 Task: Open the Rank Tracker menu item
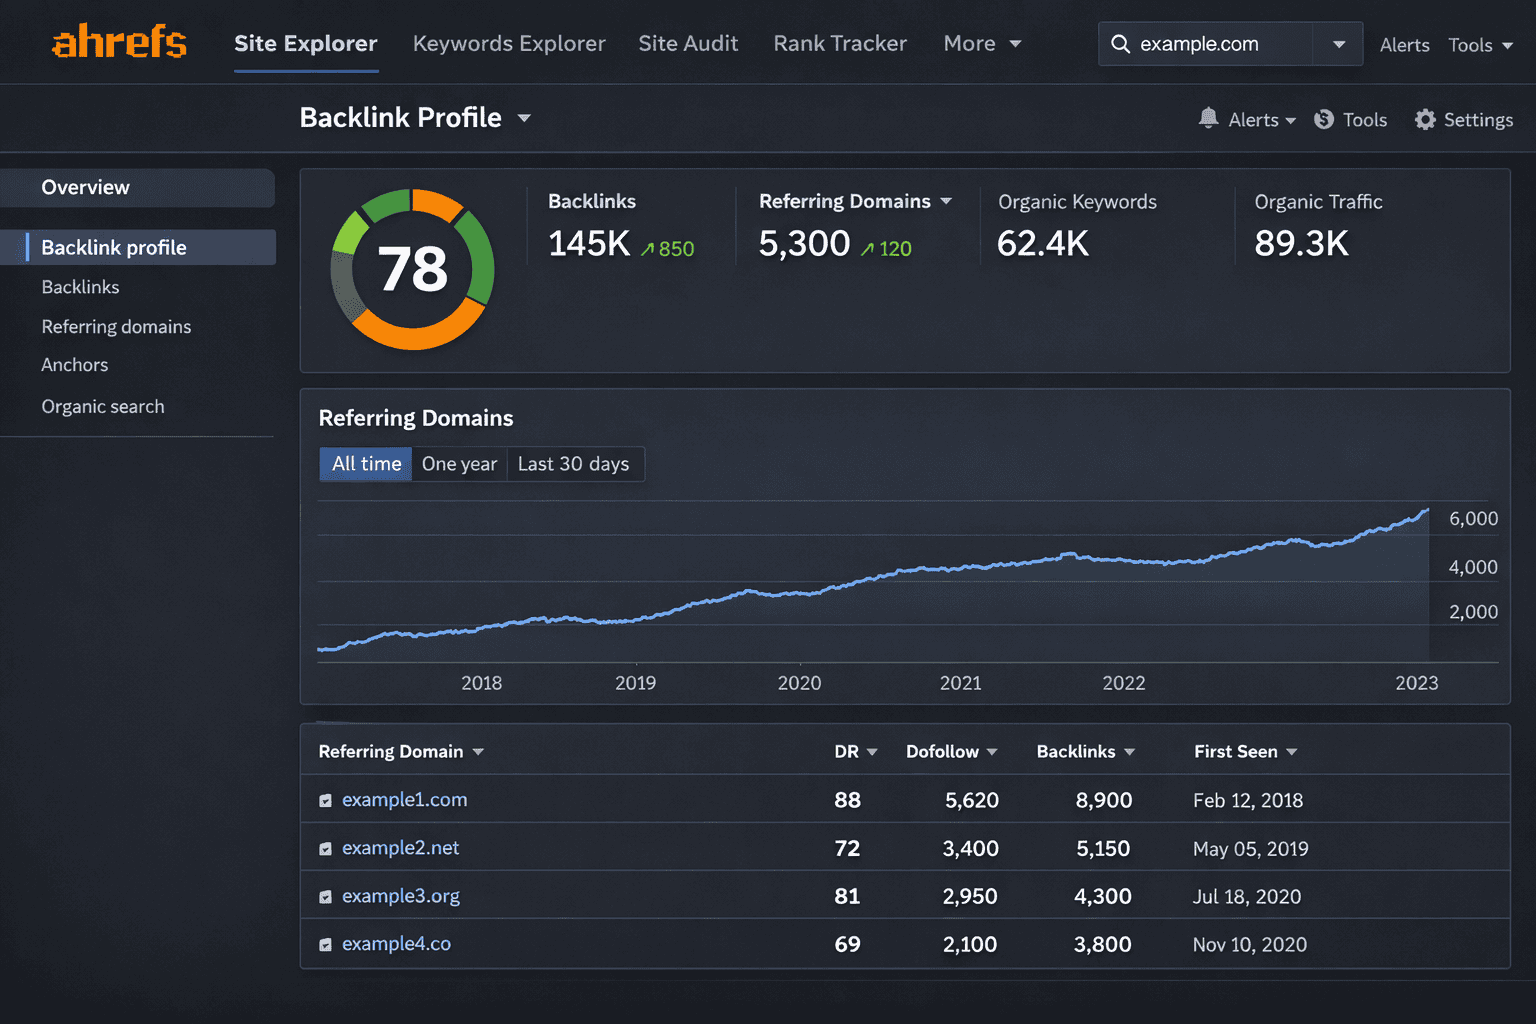pos(840,43)
